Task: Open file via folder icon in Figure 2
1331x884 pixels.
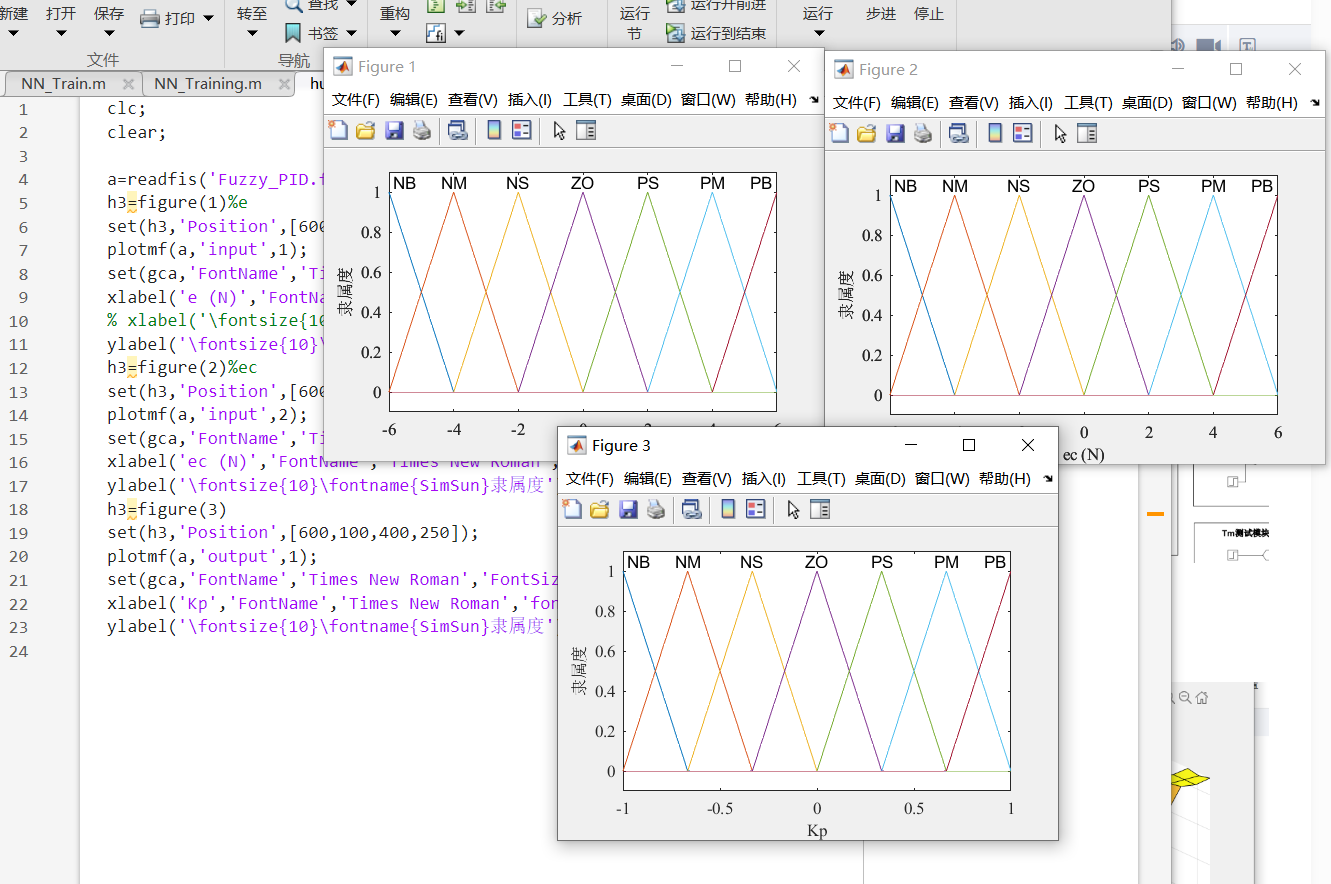Action: pos(866,134)
